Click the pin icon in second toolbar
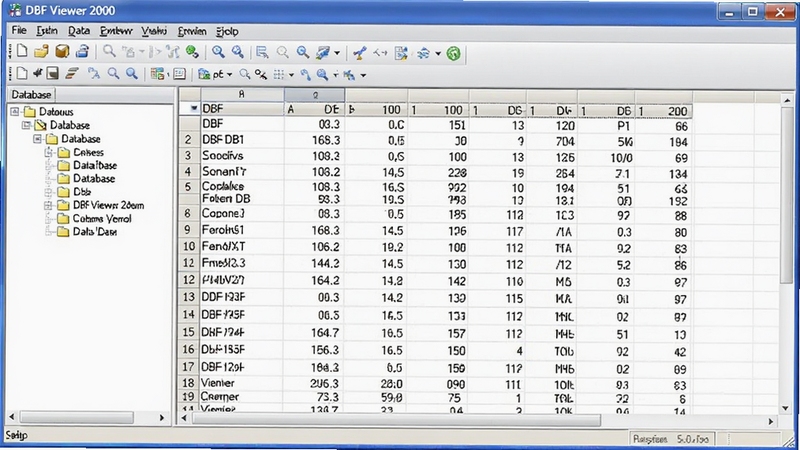This screenshot has width=800, height=450. coord(37,73)
